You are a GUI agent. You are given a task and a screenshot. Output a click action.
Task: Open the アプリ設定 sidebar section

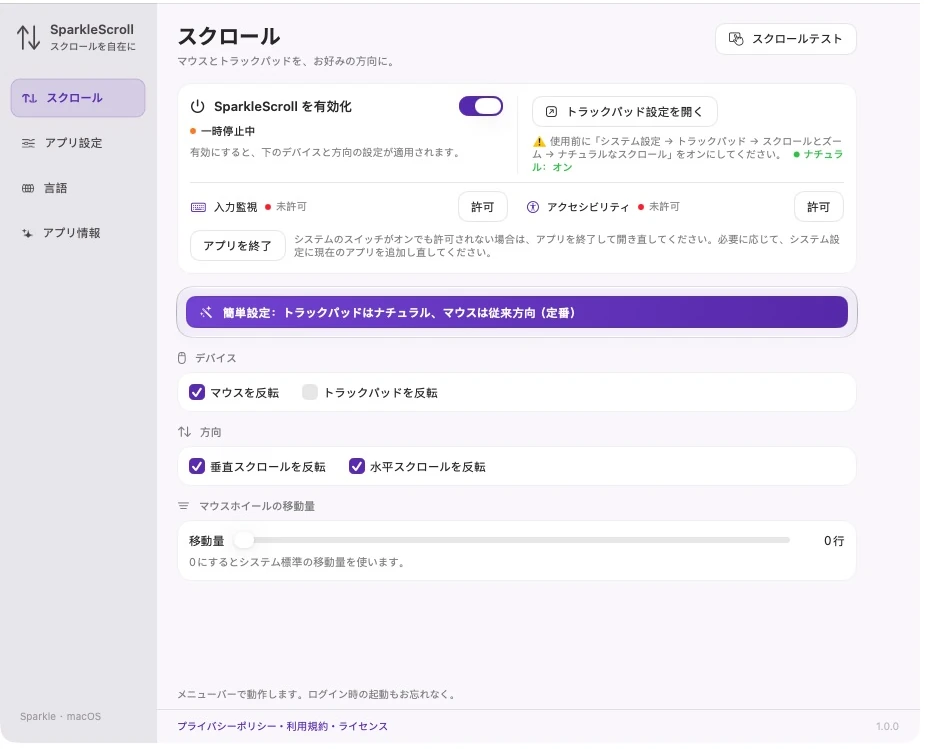(x=78, y=143)
